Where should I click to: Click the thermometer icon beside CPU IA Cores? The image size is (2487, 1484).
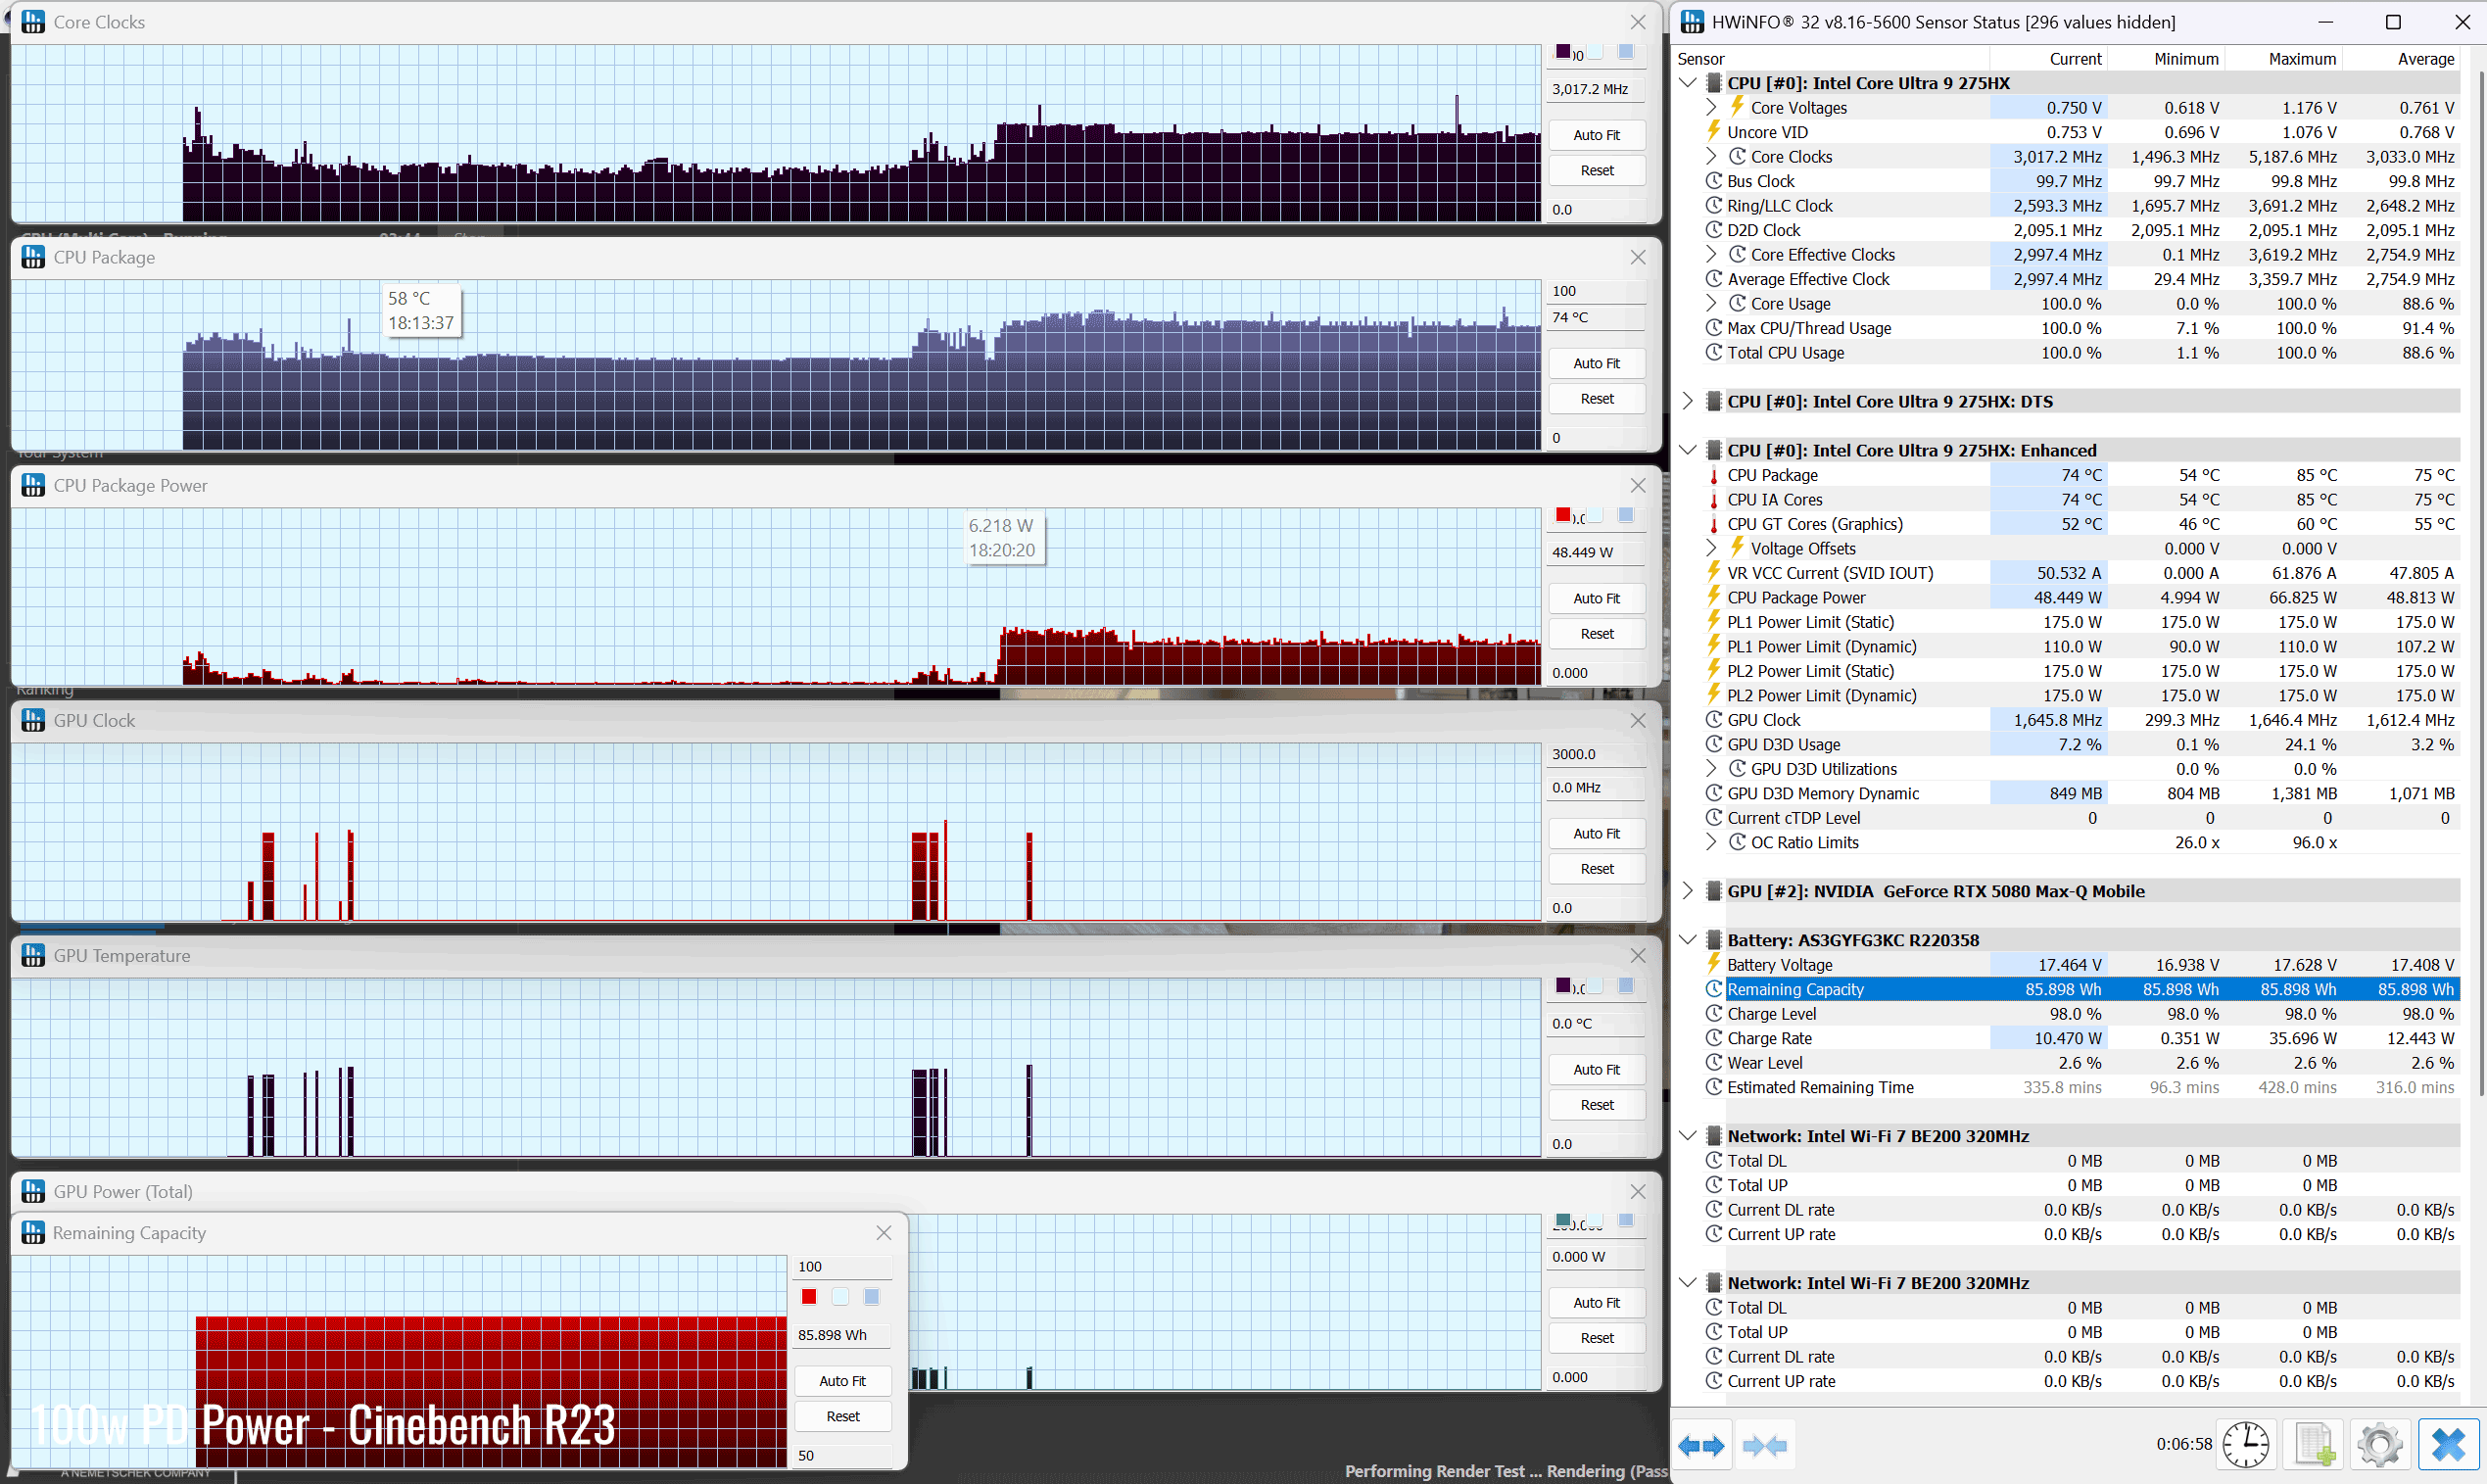tap(1714, 500)
